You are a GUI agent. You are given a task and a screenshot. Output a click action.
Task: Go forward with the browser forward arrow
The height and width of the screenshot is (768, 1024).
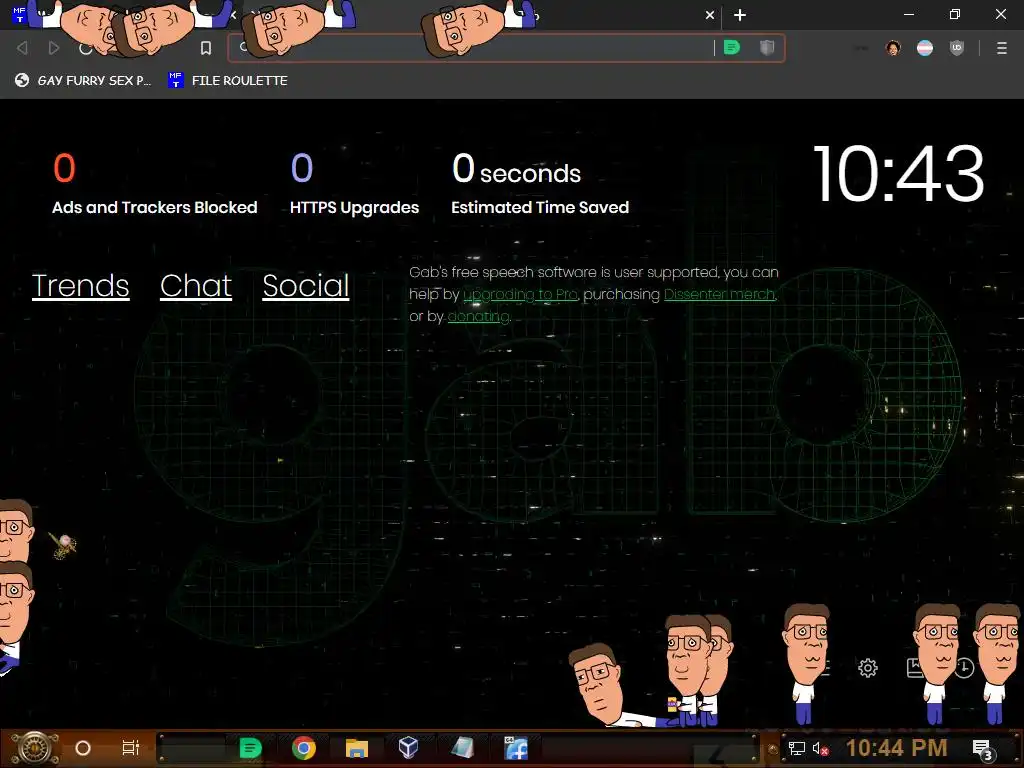click(54, 48)
